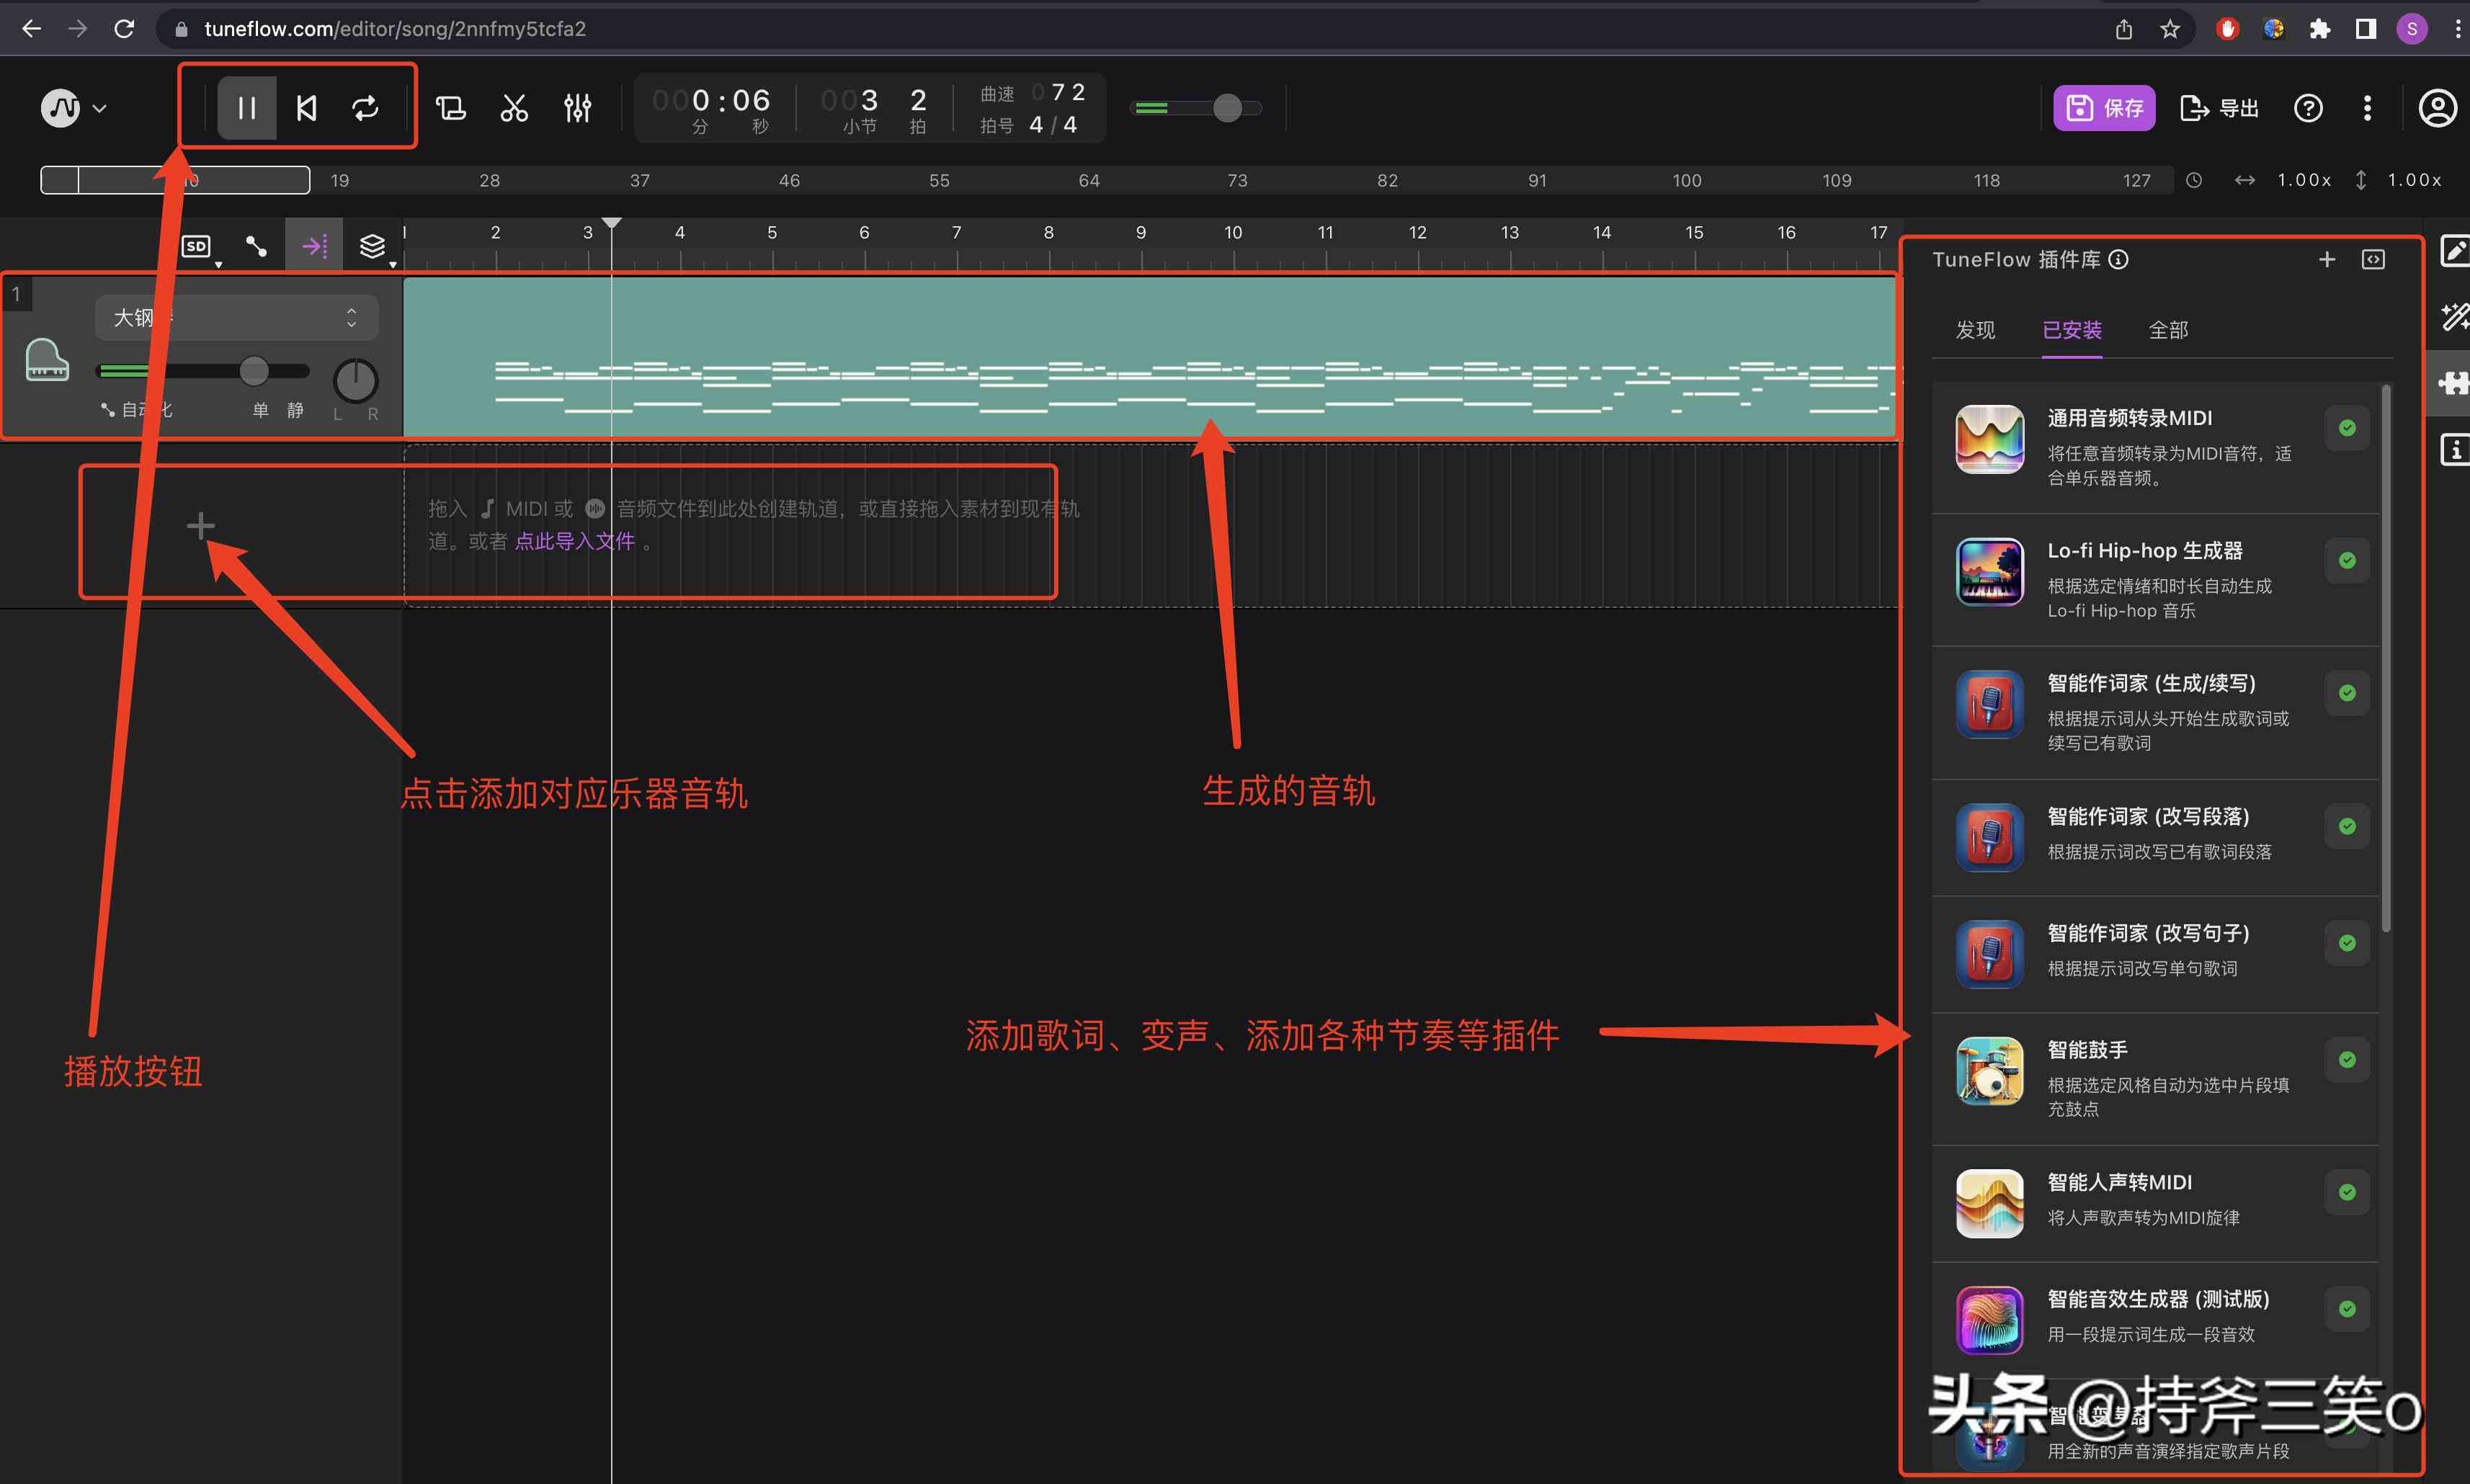
Task: Click the scissors split tool icon
Action: [514, 107]
